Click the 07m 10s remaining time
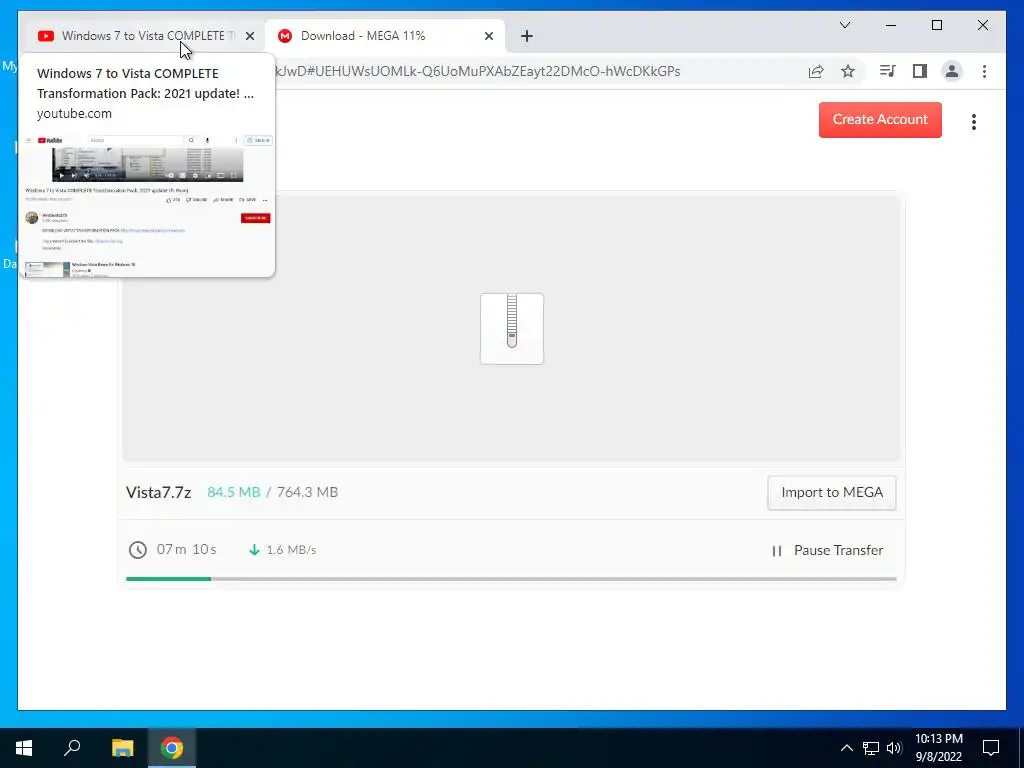This screenshot has height=768, width=1024. click(x=187, y=549)
